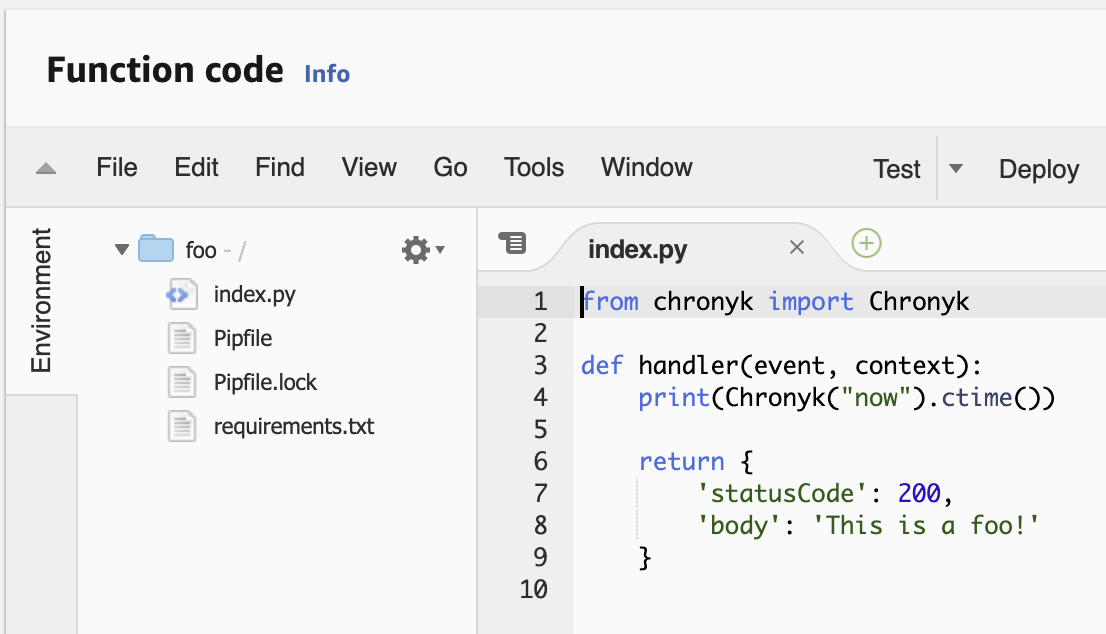Screen dimensions: 1106x634
Task: Open the File menu
Action: (x=117, y=168)
